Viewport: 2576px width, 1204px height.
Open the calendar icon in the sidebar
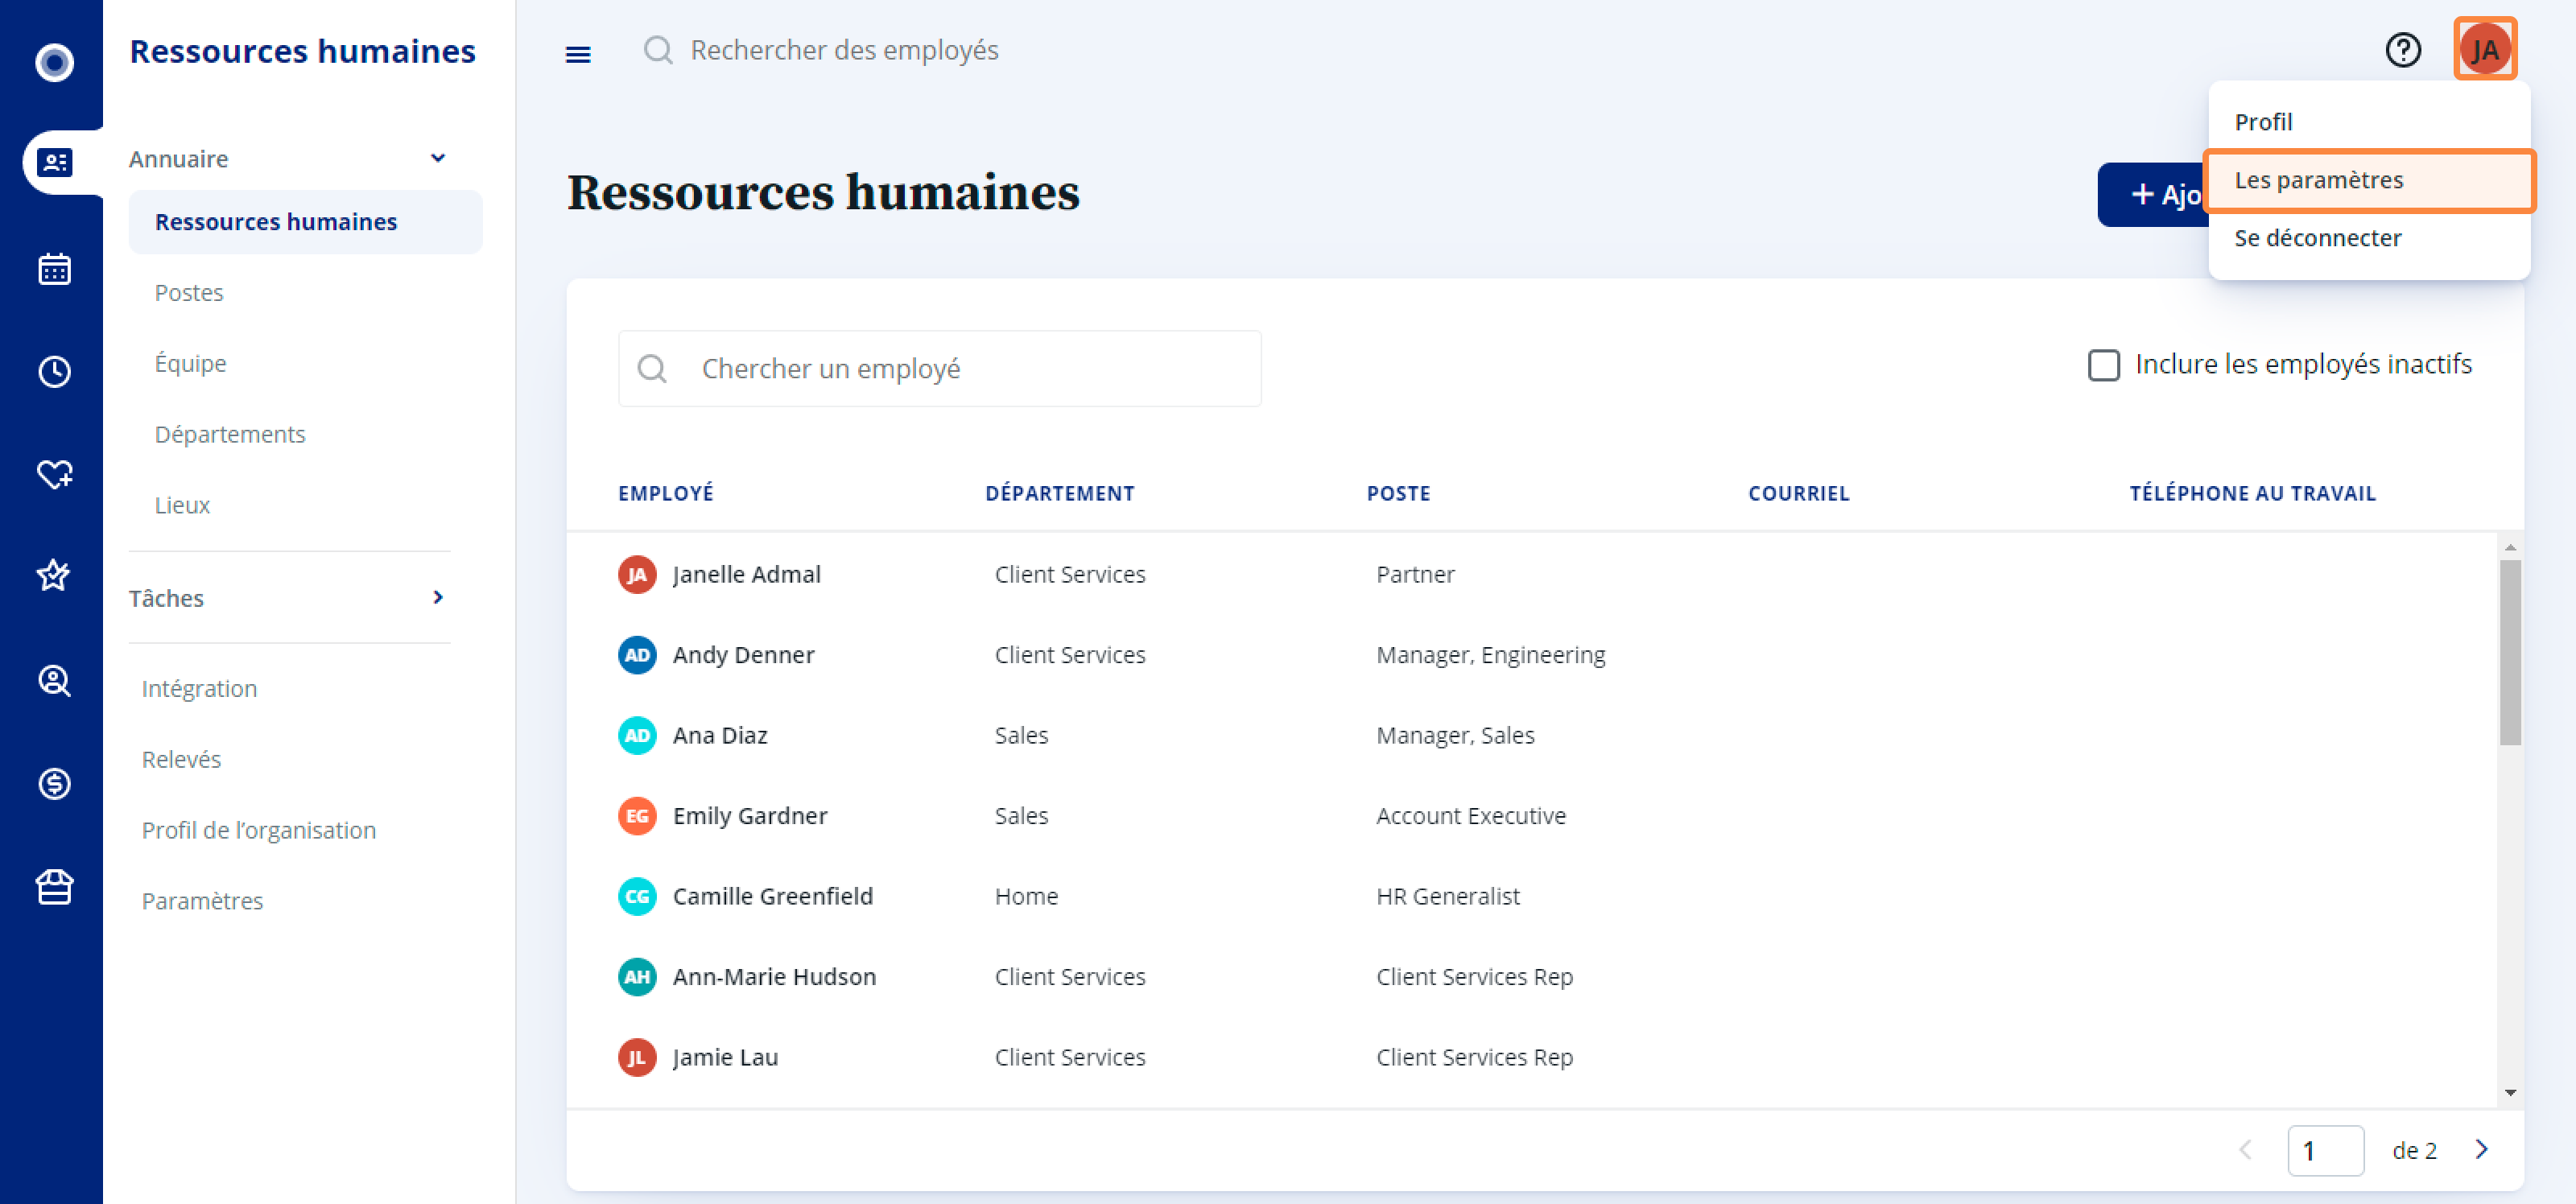54,269
